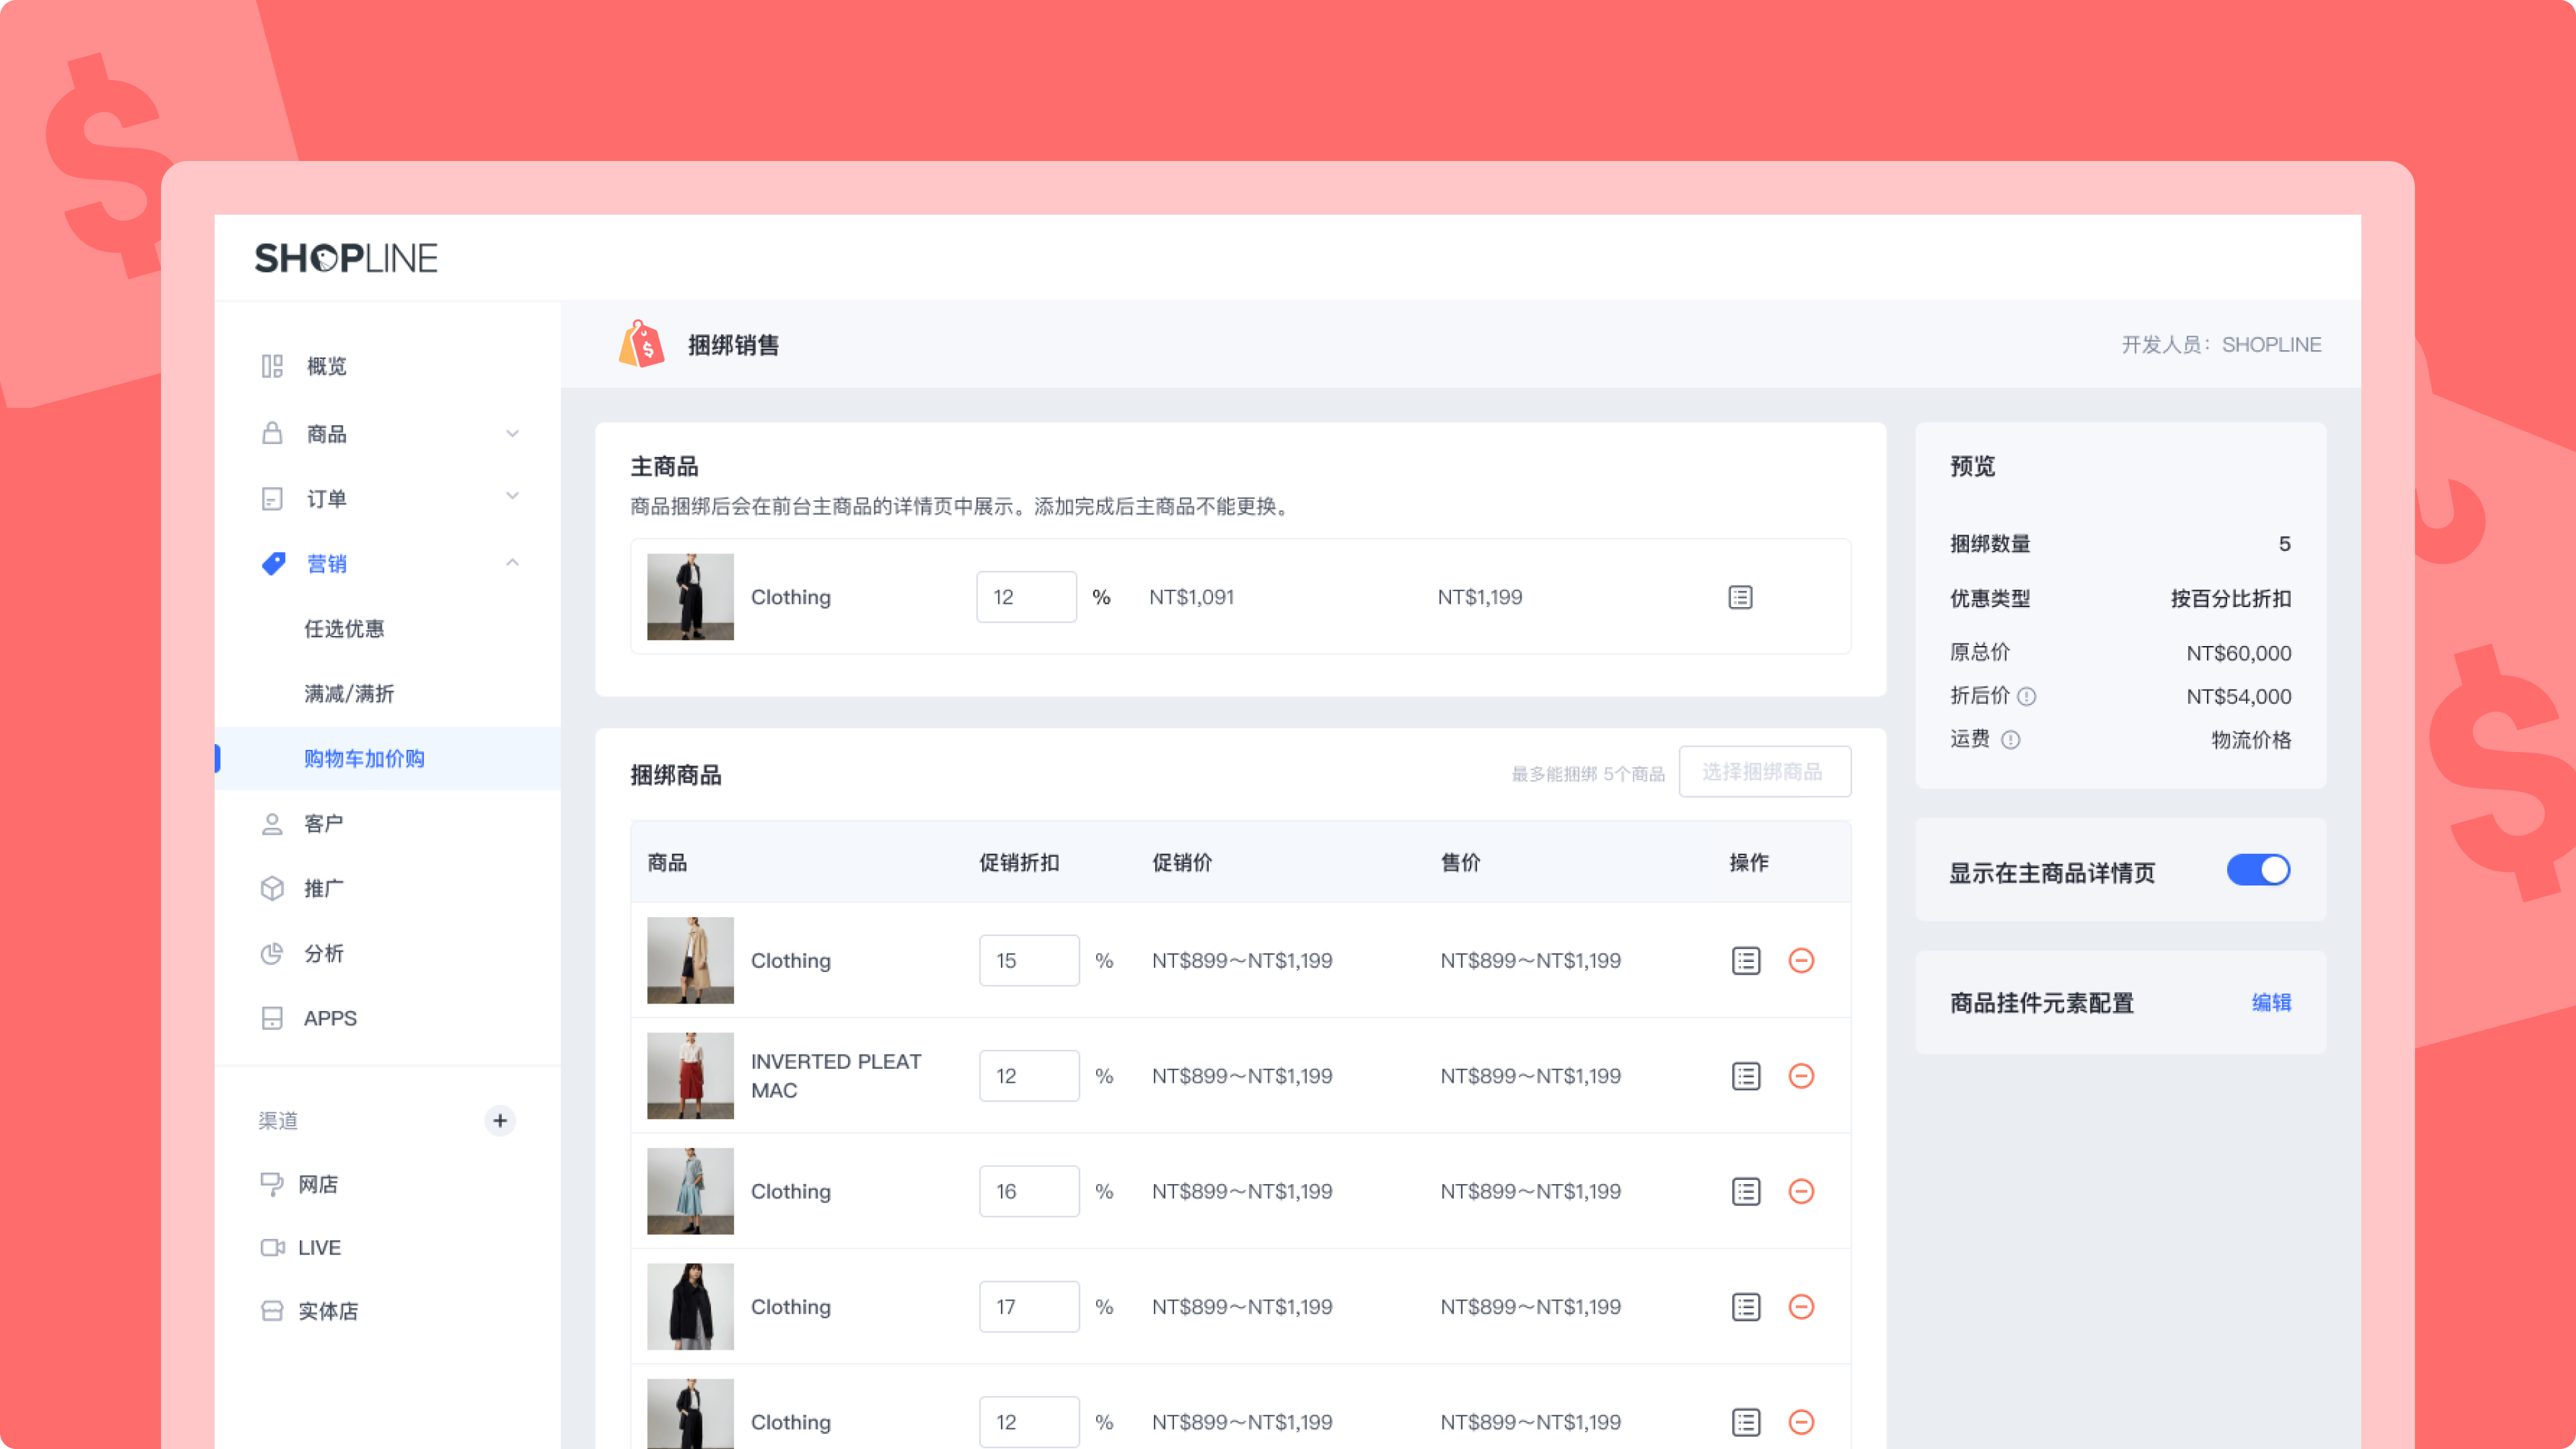The height and width of the screenshot is (1449, 2576).
Task: Click remove icon on 17% discount row
Action: click(x=1801, y=1306)
